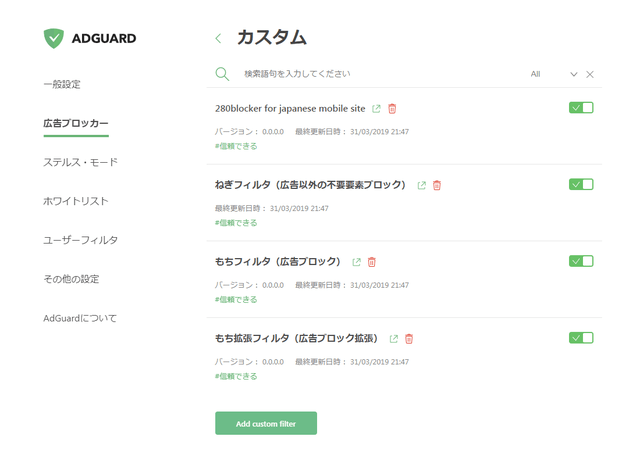Open the もち拡張フィルタ external link icon
This screenshot has width=640, height=465.
393,339
